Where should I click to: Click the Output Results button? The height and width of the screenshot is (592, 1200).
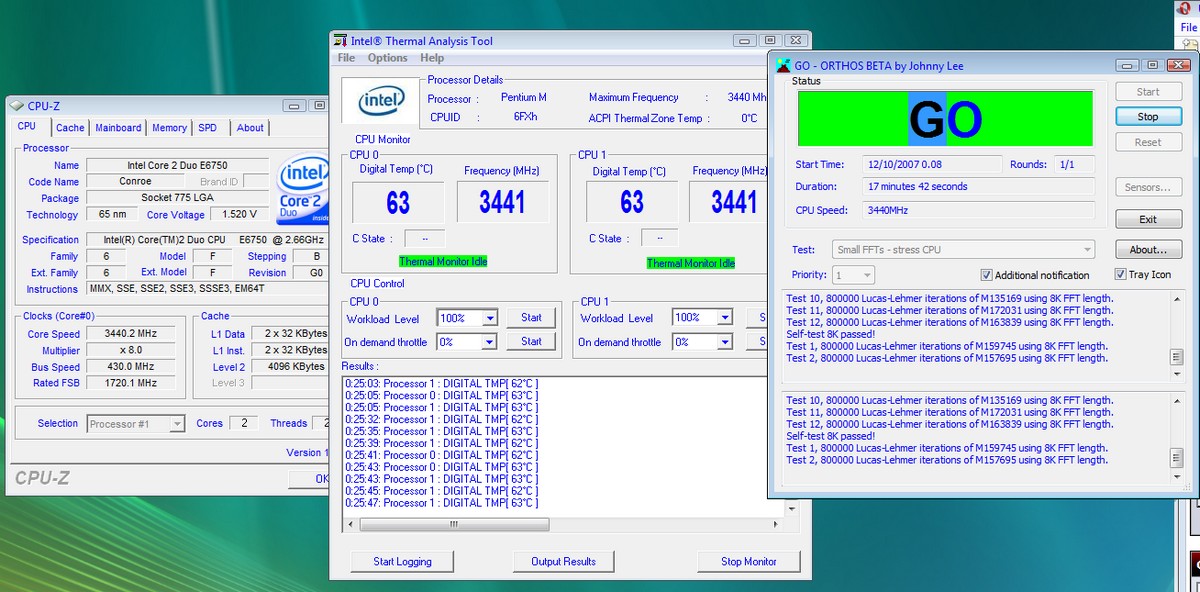click(563, 562)
